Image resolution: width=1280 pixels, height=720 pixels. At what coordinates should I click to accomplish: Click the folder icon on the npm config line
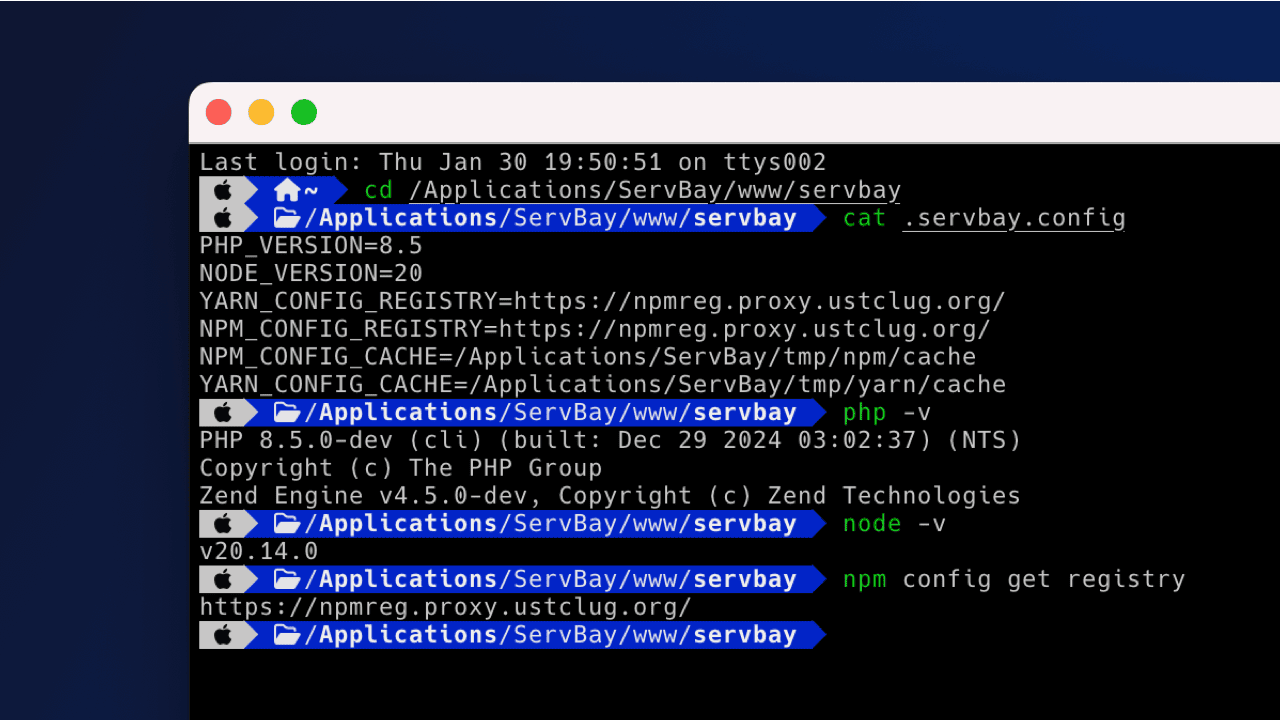click(287, 579)
